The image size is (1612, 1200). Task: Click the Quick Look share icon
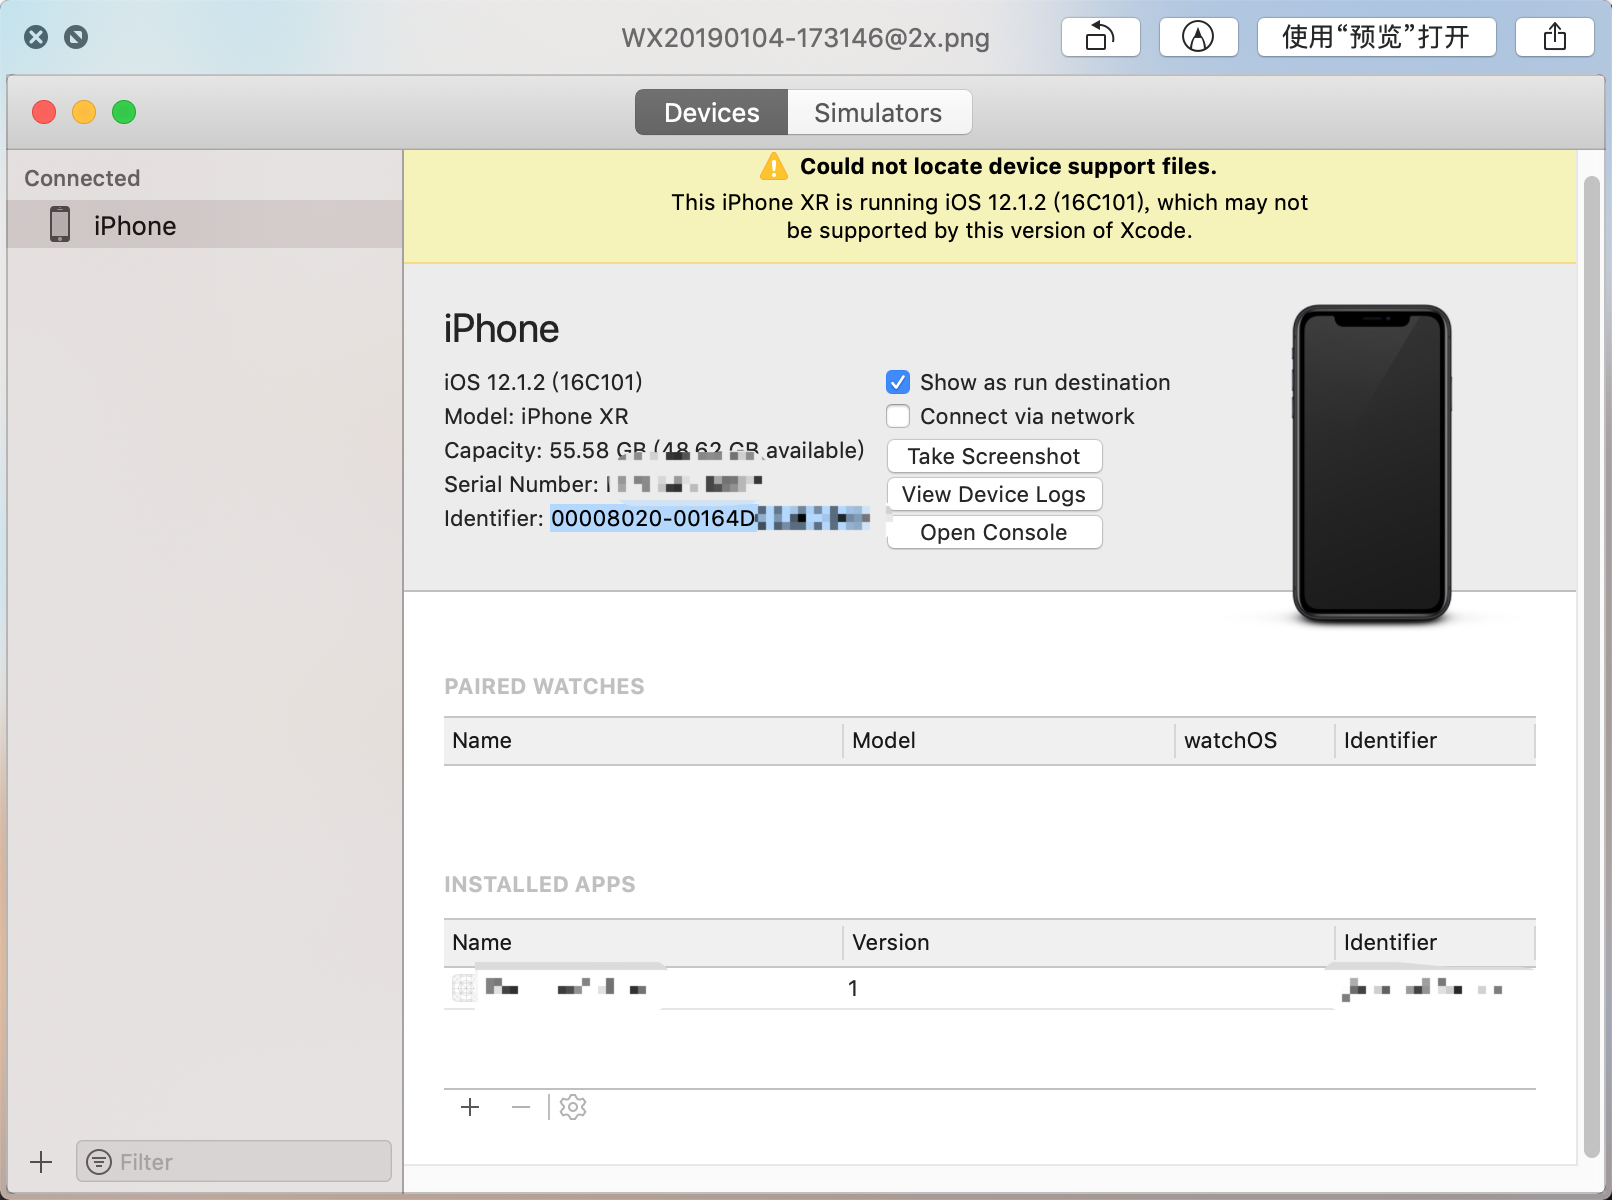click(x=1554, y=38)
